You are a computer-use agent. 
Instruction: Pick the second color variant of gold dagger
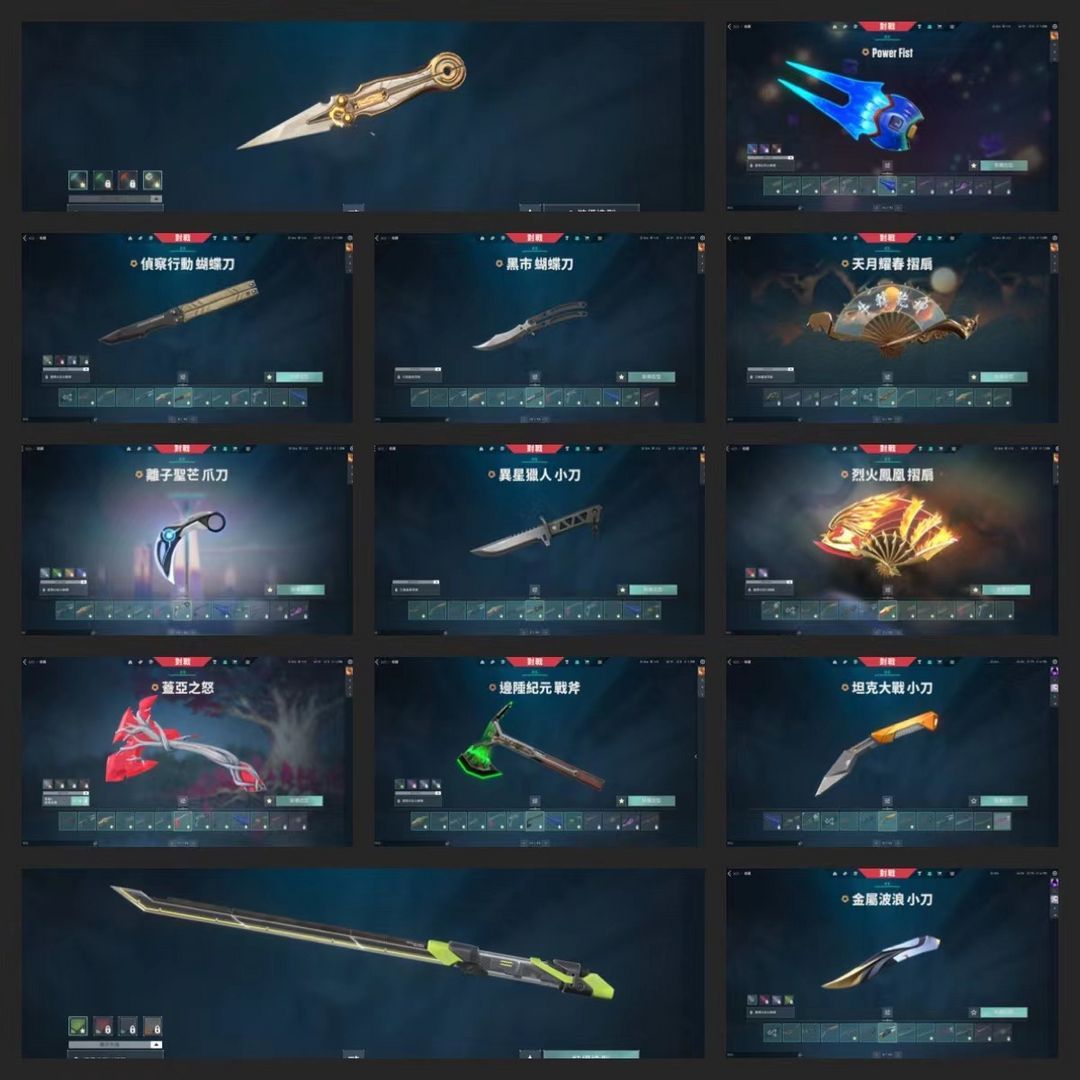pos(103,180)
